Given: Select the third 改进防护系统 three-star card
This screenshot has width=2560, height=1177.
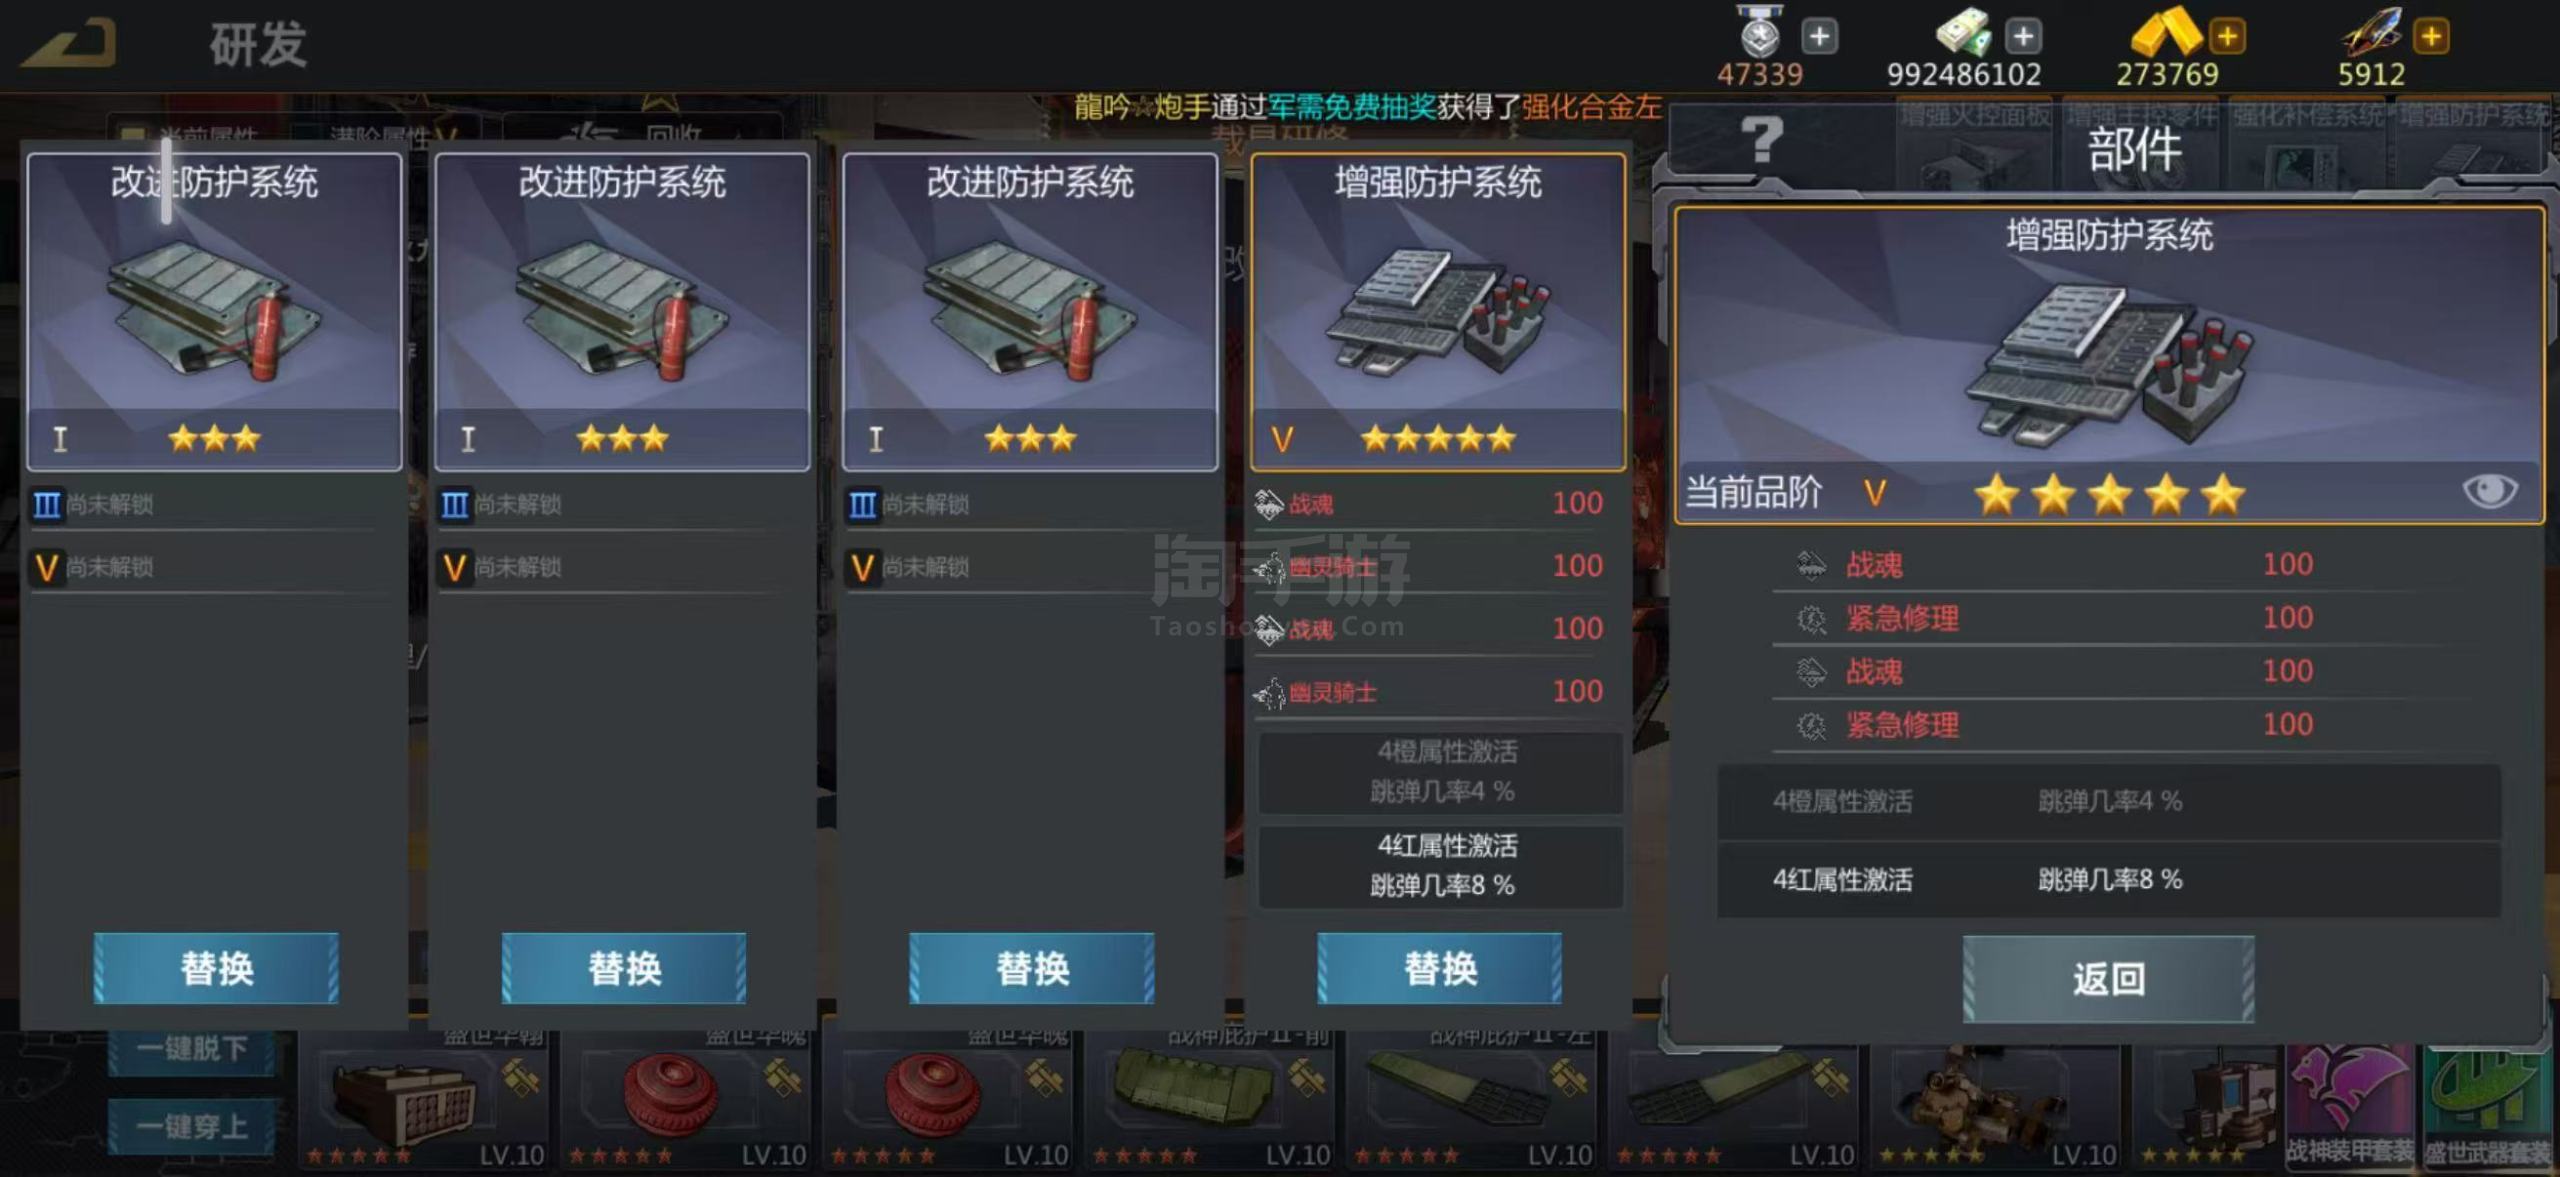Looking at the screenshot, I should (x=1030, y=311).
